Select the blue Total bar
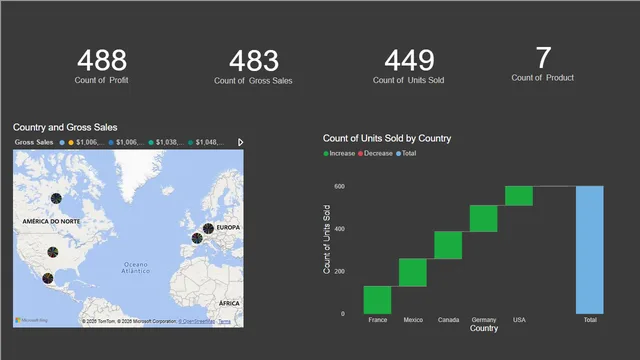This screenshot has height=360, width=640. [590, 250]
